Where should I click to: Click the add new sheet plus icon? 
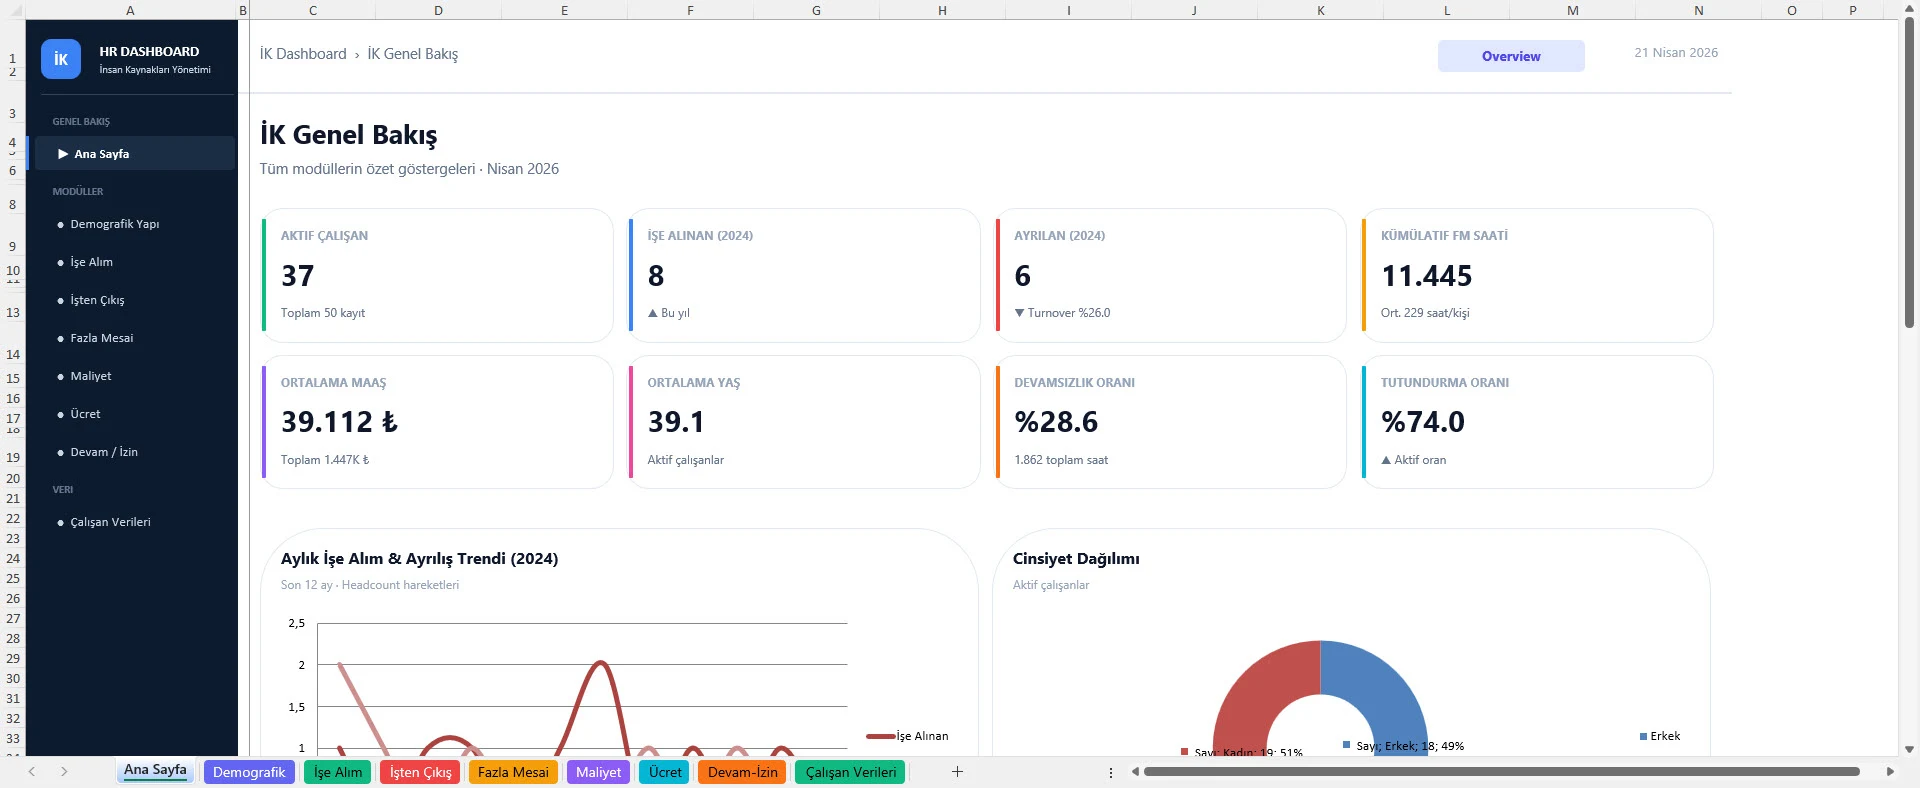(957, 771)
